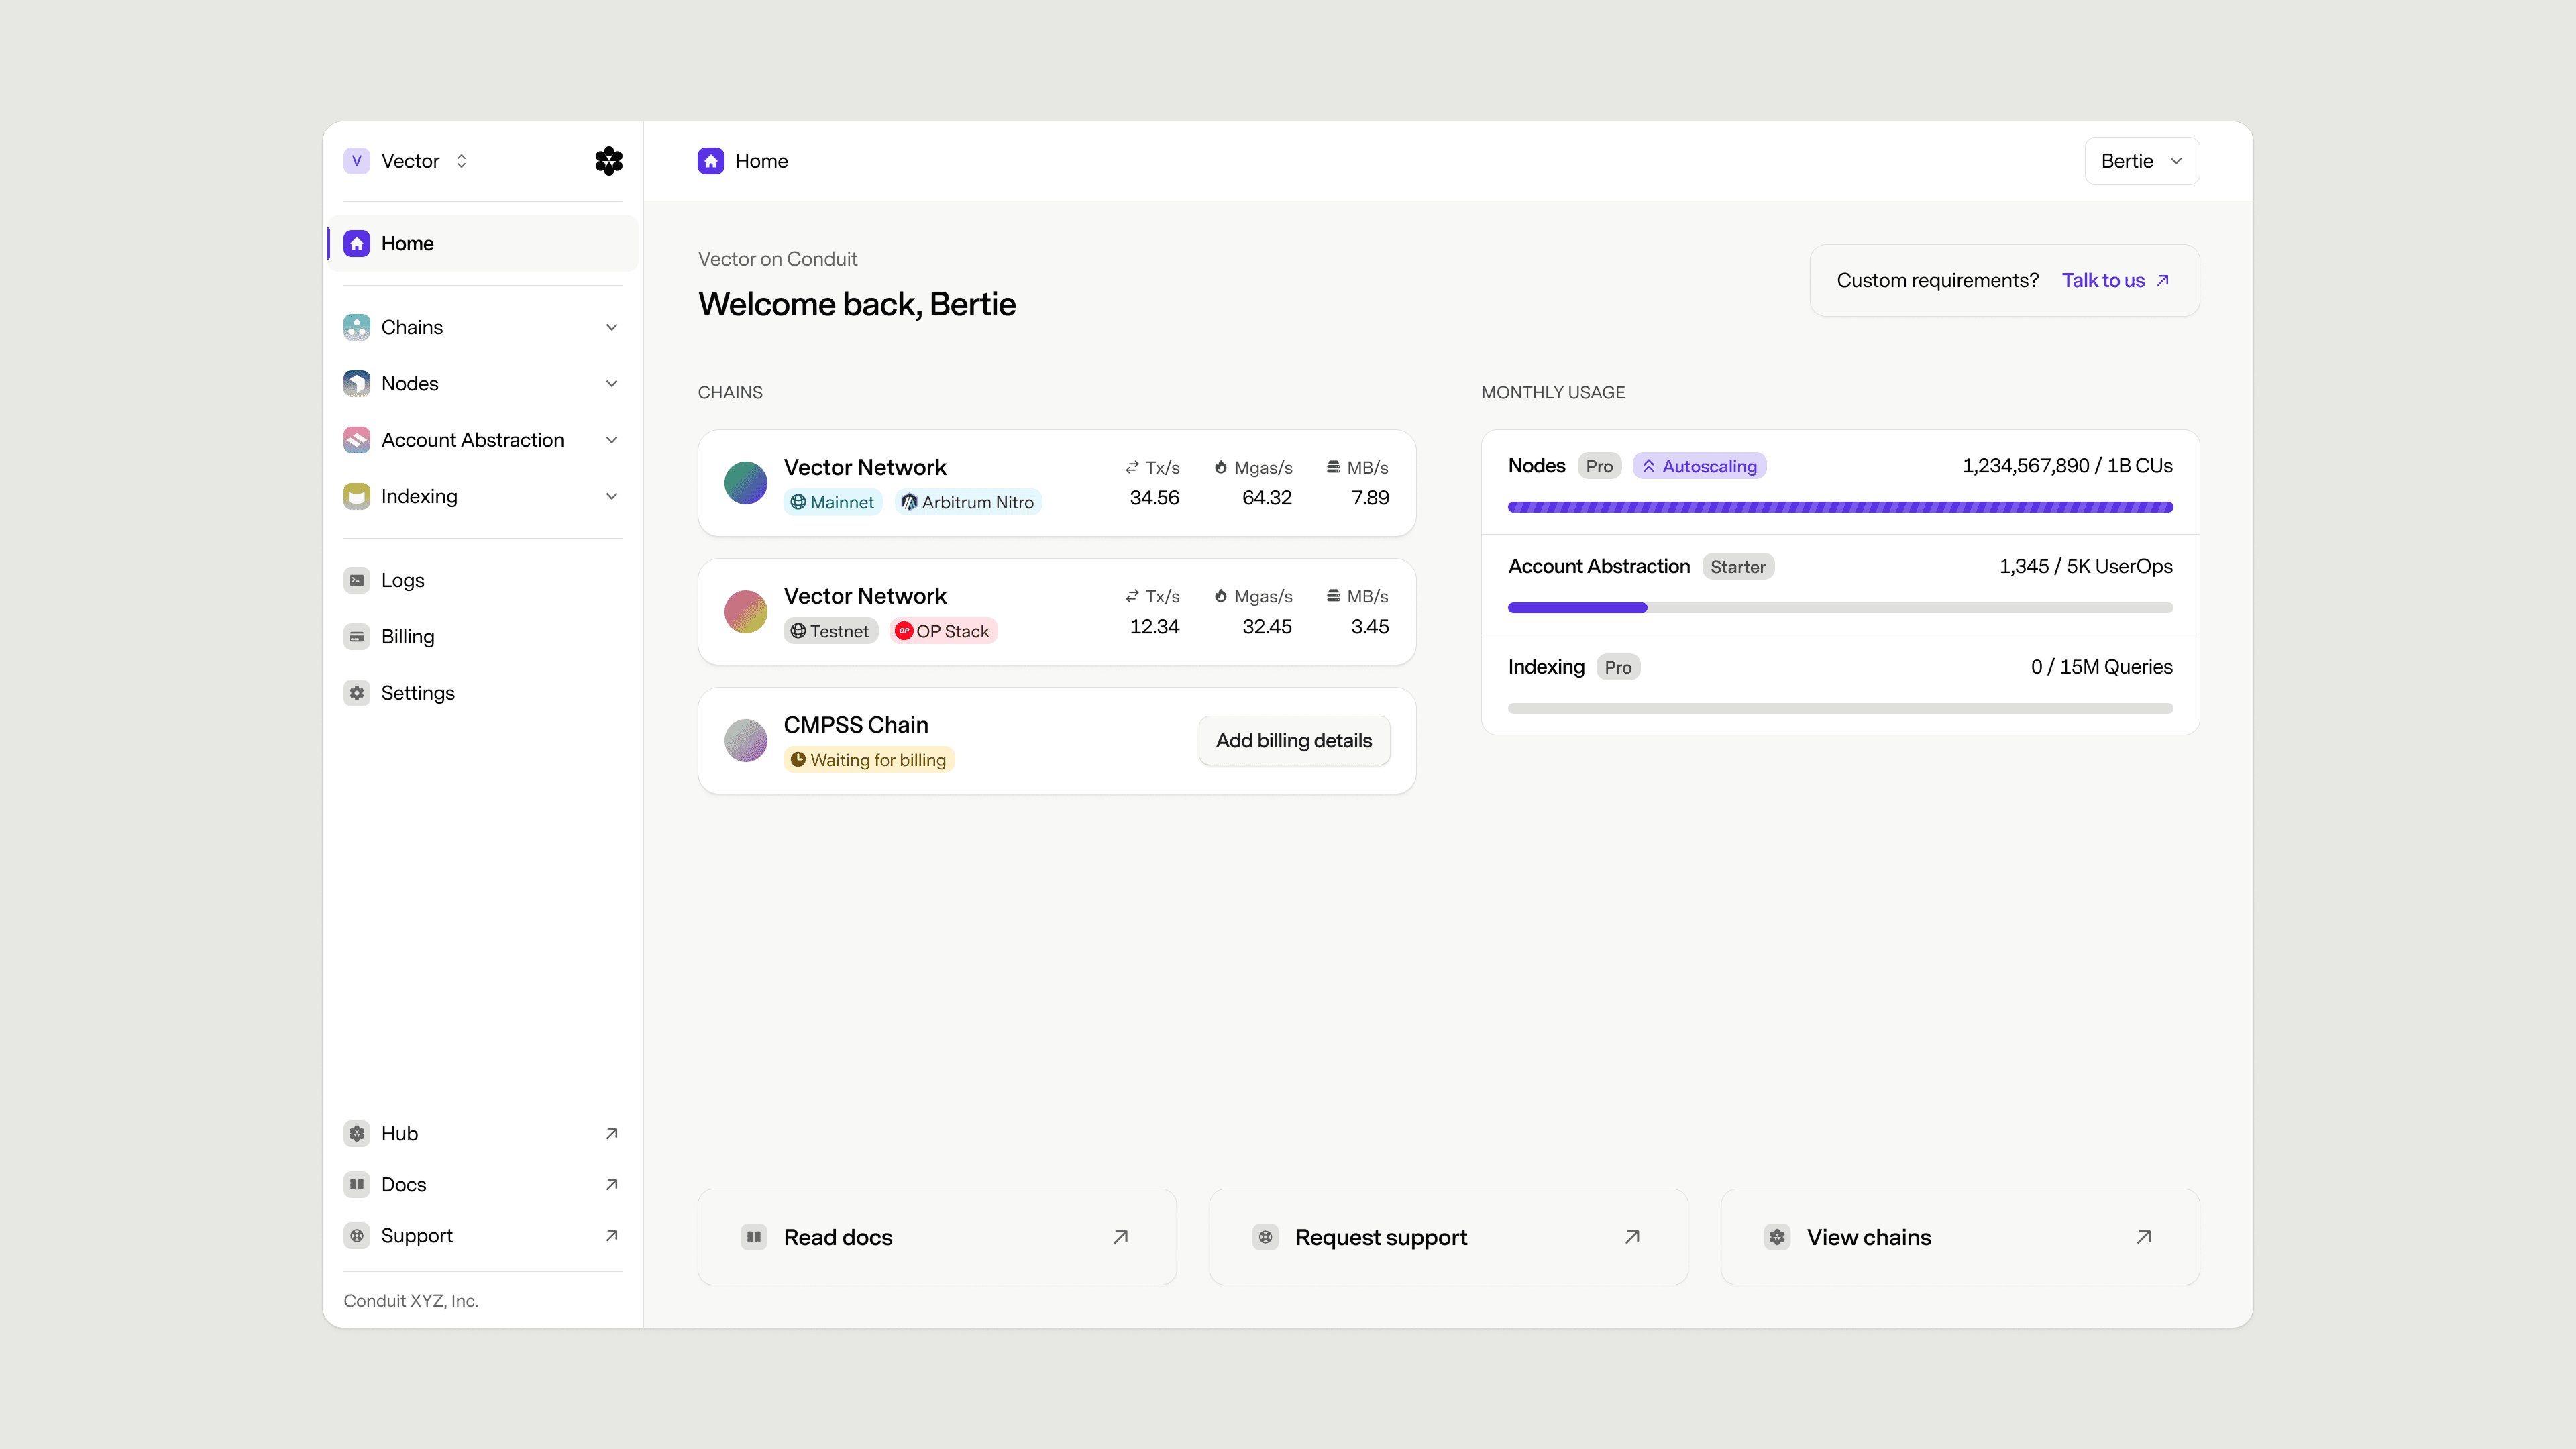The height and width of the screenshot is (1449, 2576).
Task: Open the Bertie user dropdown
Action: click(x=2141, y=161)
